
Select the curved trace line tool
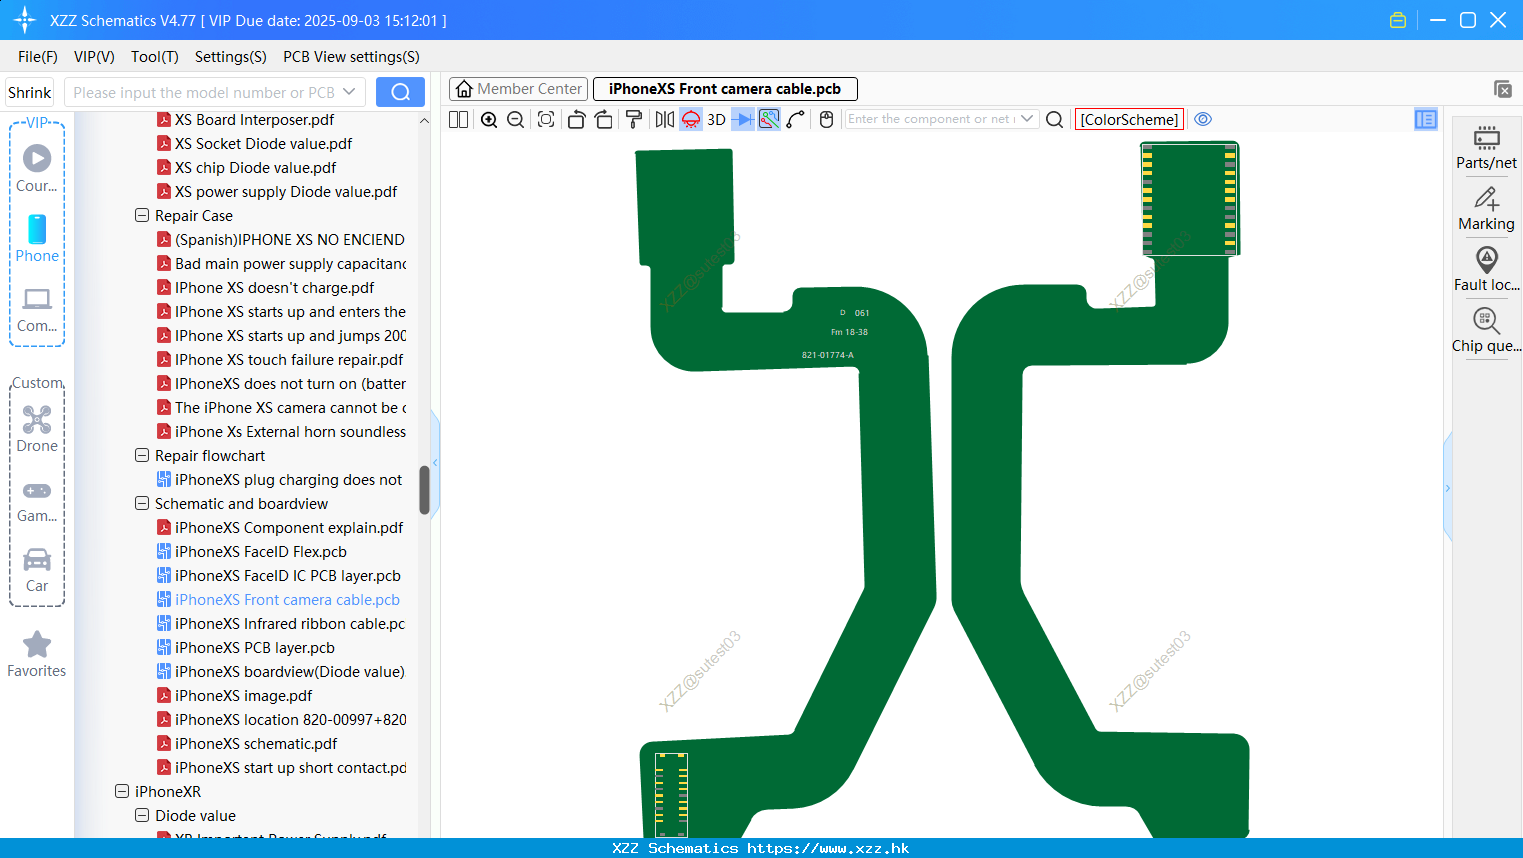796,119
